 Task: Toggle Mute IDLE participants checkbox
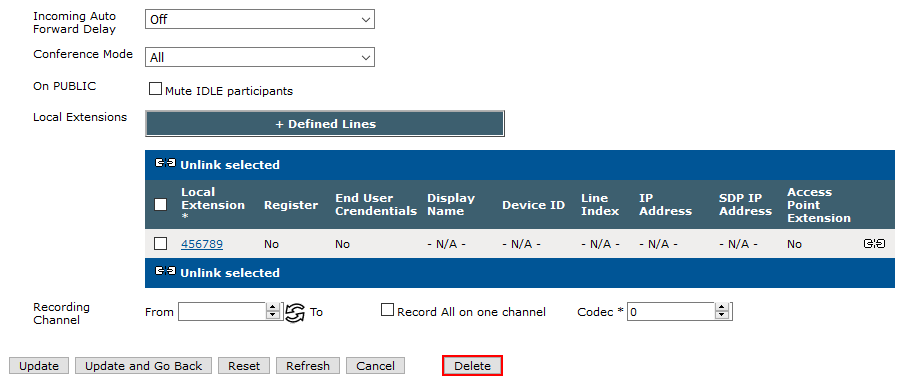click(155, 89)
